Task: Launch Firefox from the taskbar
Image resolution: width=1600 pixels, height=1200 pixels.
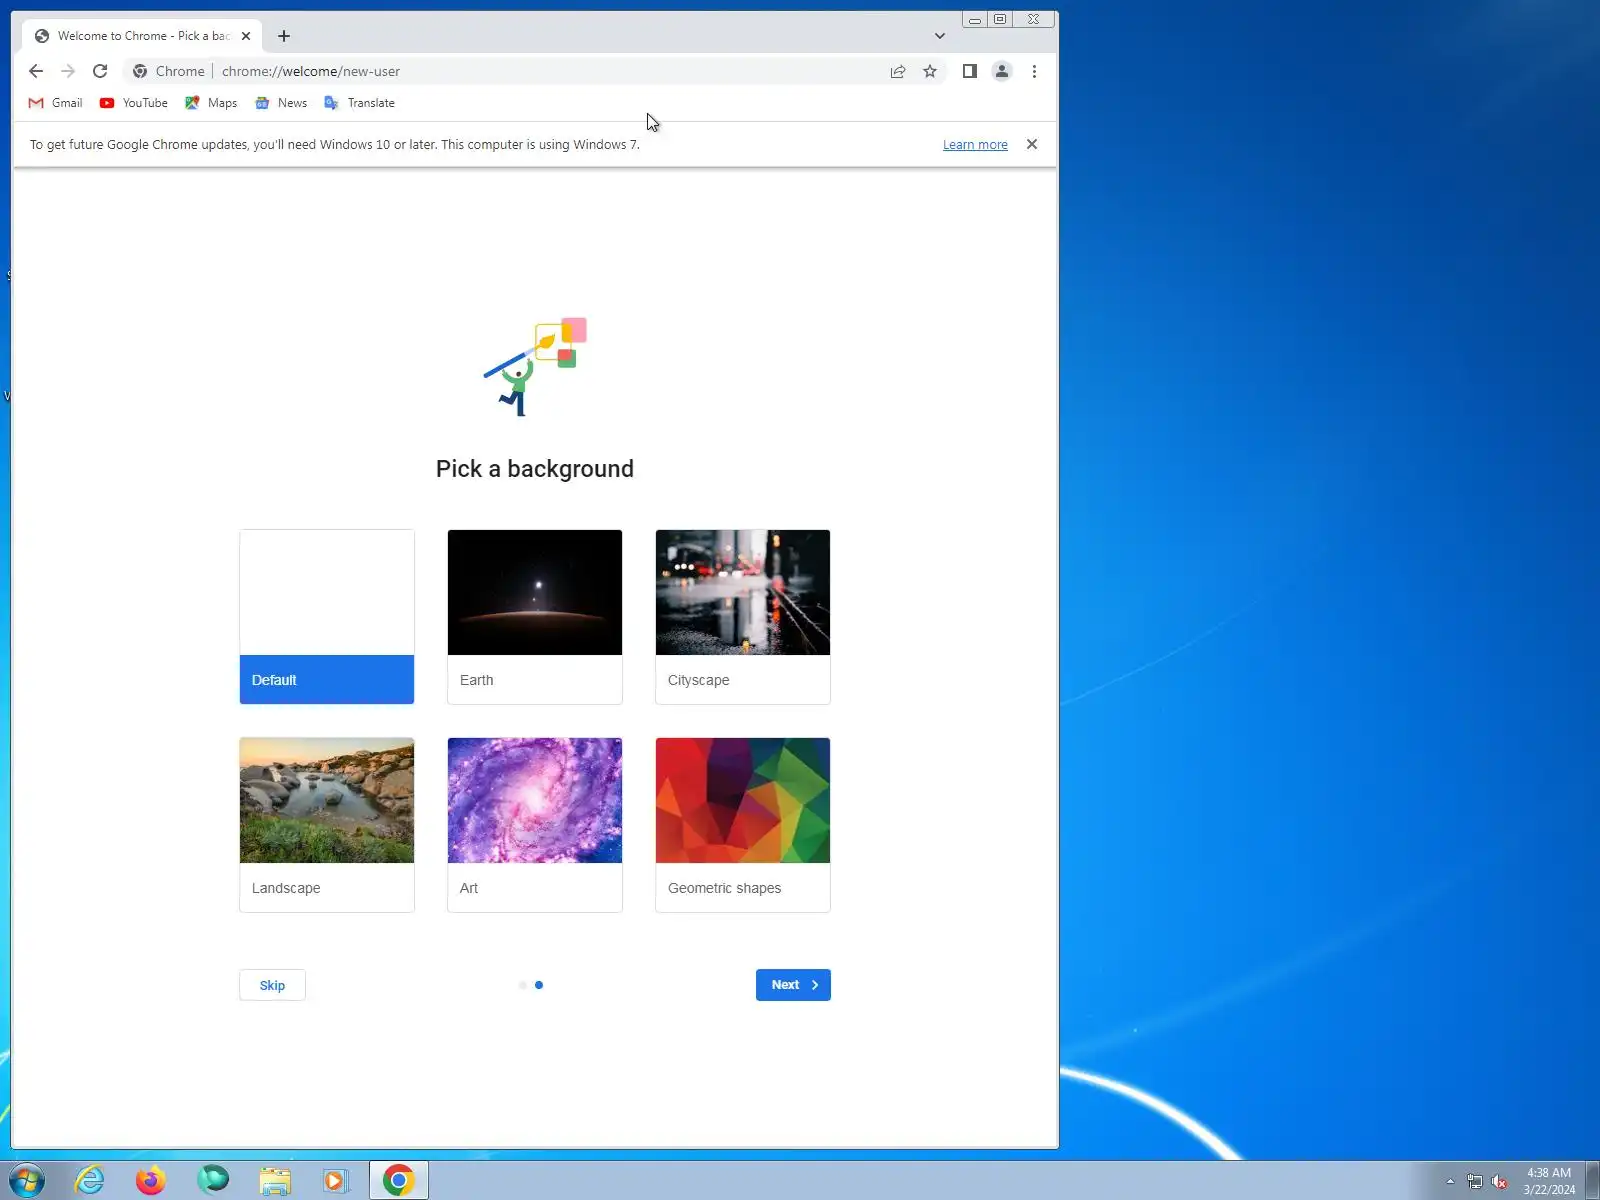Action: tap(151, 1180)
